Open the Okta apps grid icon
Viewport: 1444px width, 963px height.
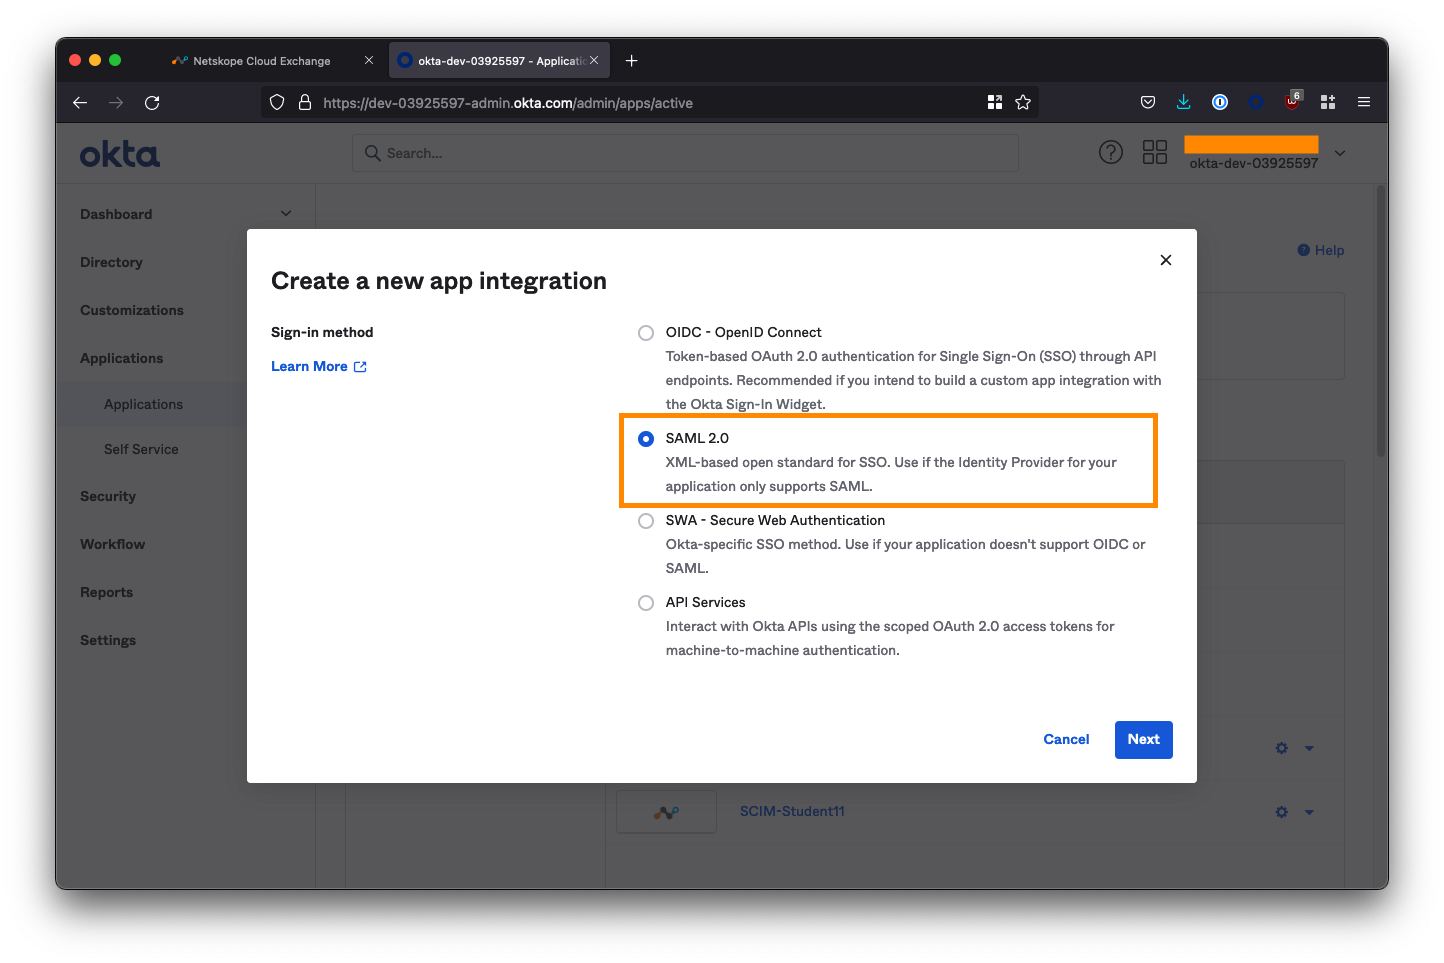click(x=1154, y=152)
